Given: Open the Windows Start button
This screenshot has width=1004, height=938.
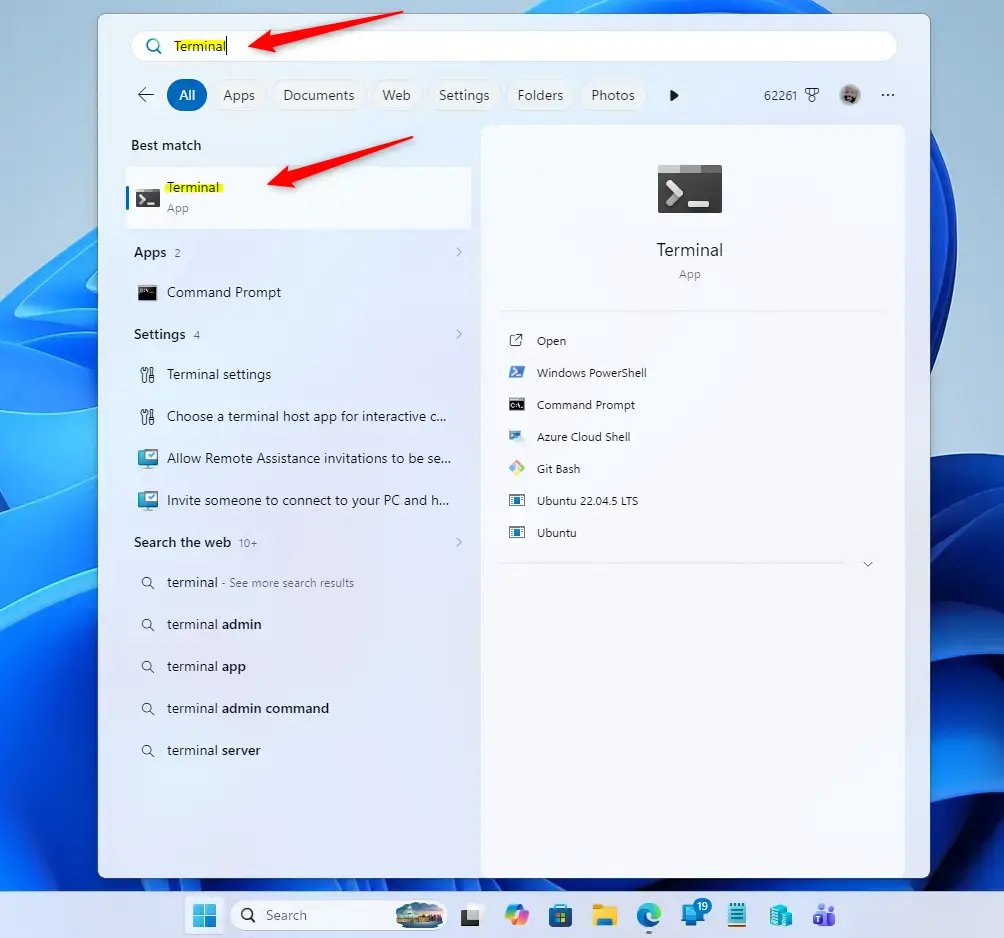Looking at the screenshot, I should (x=204, y=916).
